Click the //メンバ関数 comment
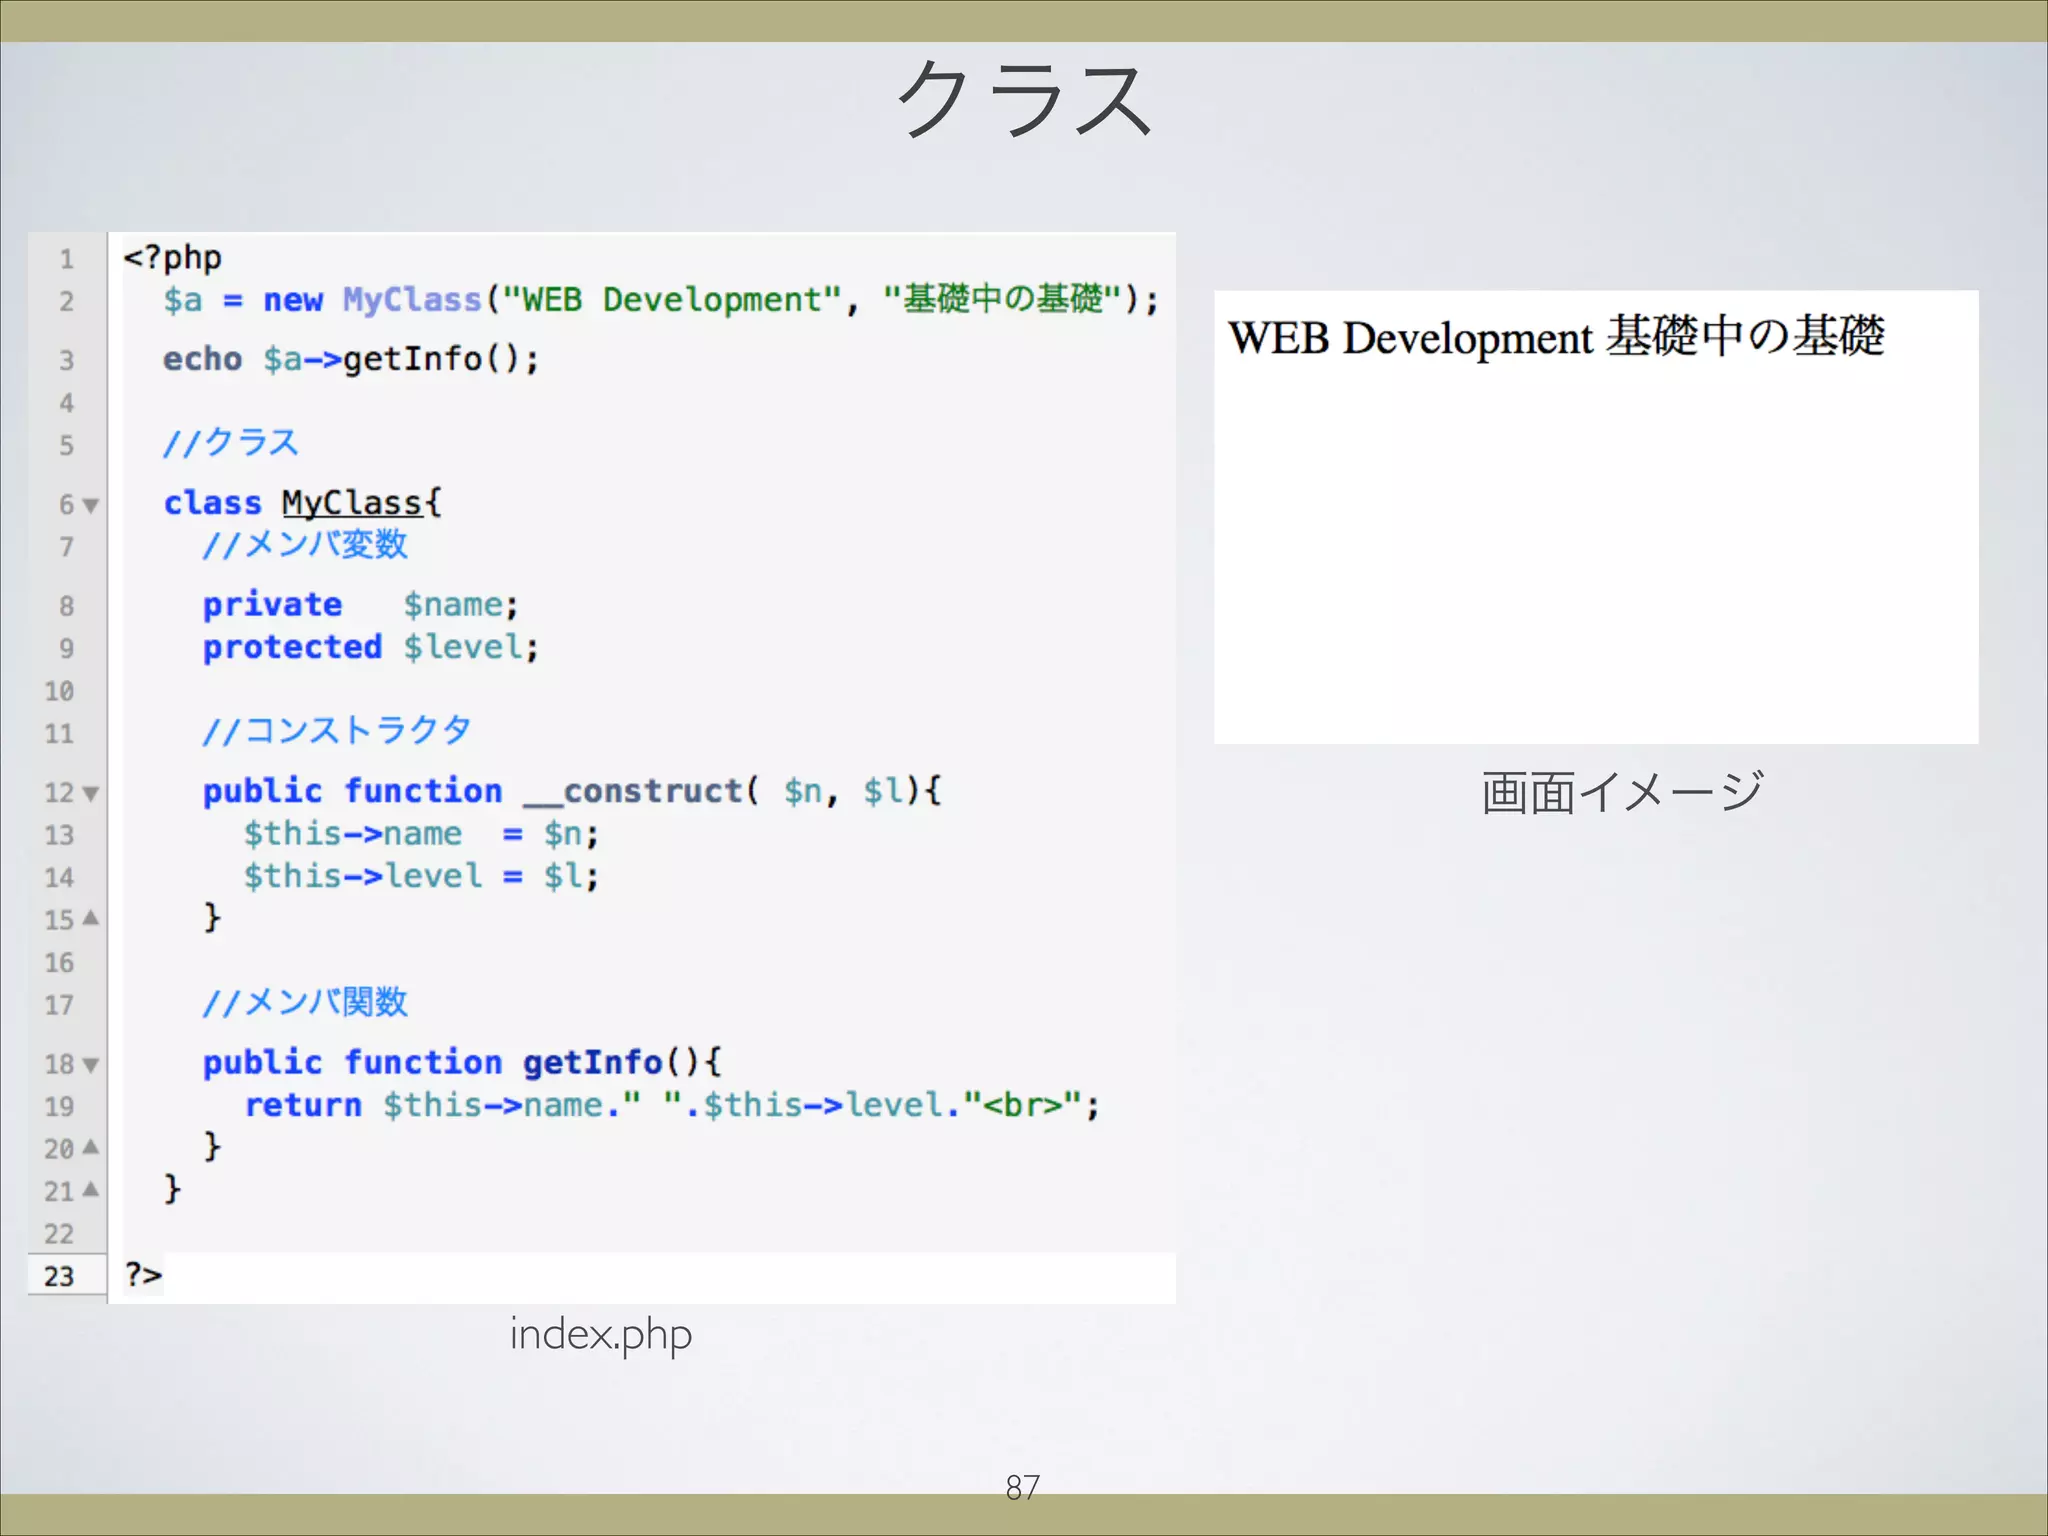Image resolution: width=2048 pixels, height=1536 pixels. pos(305,1001)
